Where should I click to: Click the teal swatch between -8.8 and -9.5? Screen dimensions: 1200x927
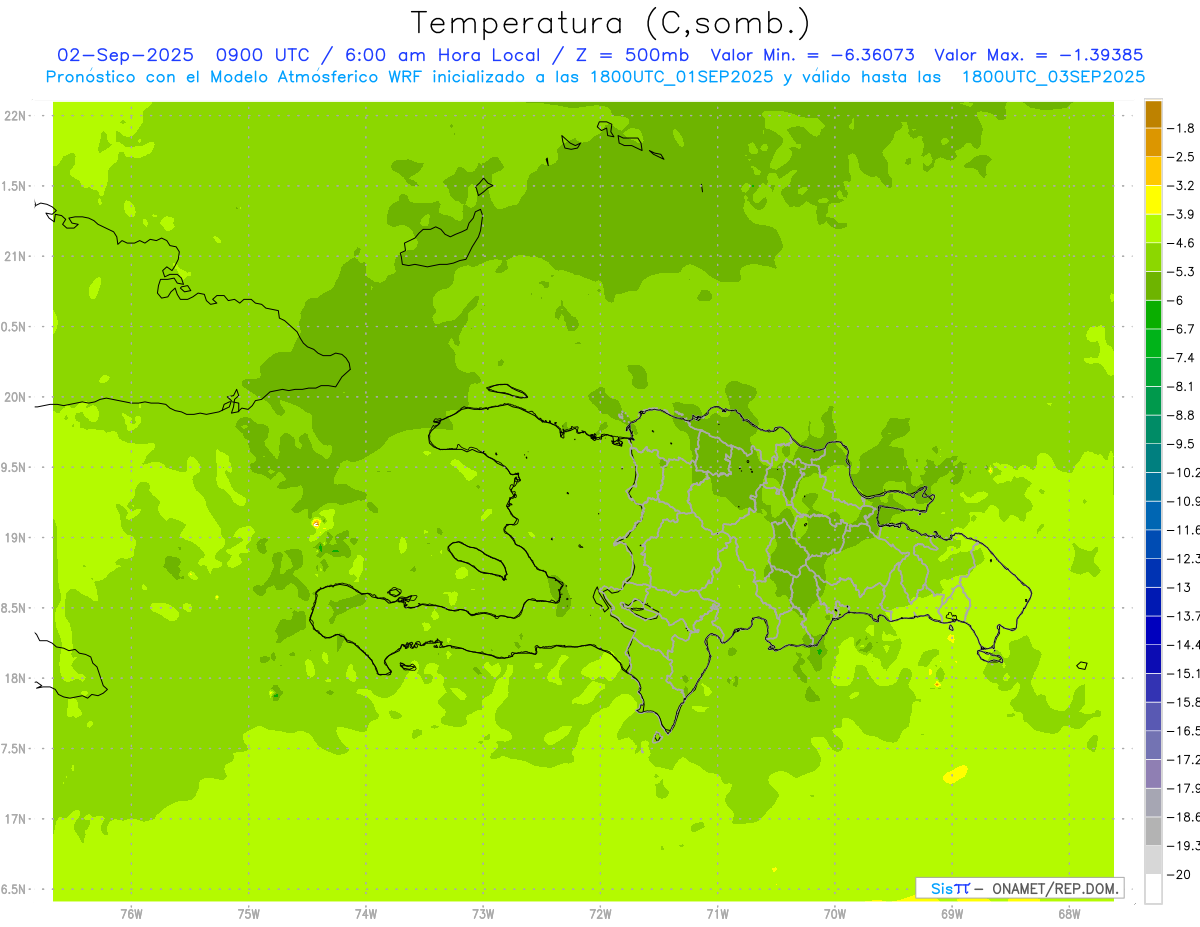(x=1153, y=429)
